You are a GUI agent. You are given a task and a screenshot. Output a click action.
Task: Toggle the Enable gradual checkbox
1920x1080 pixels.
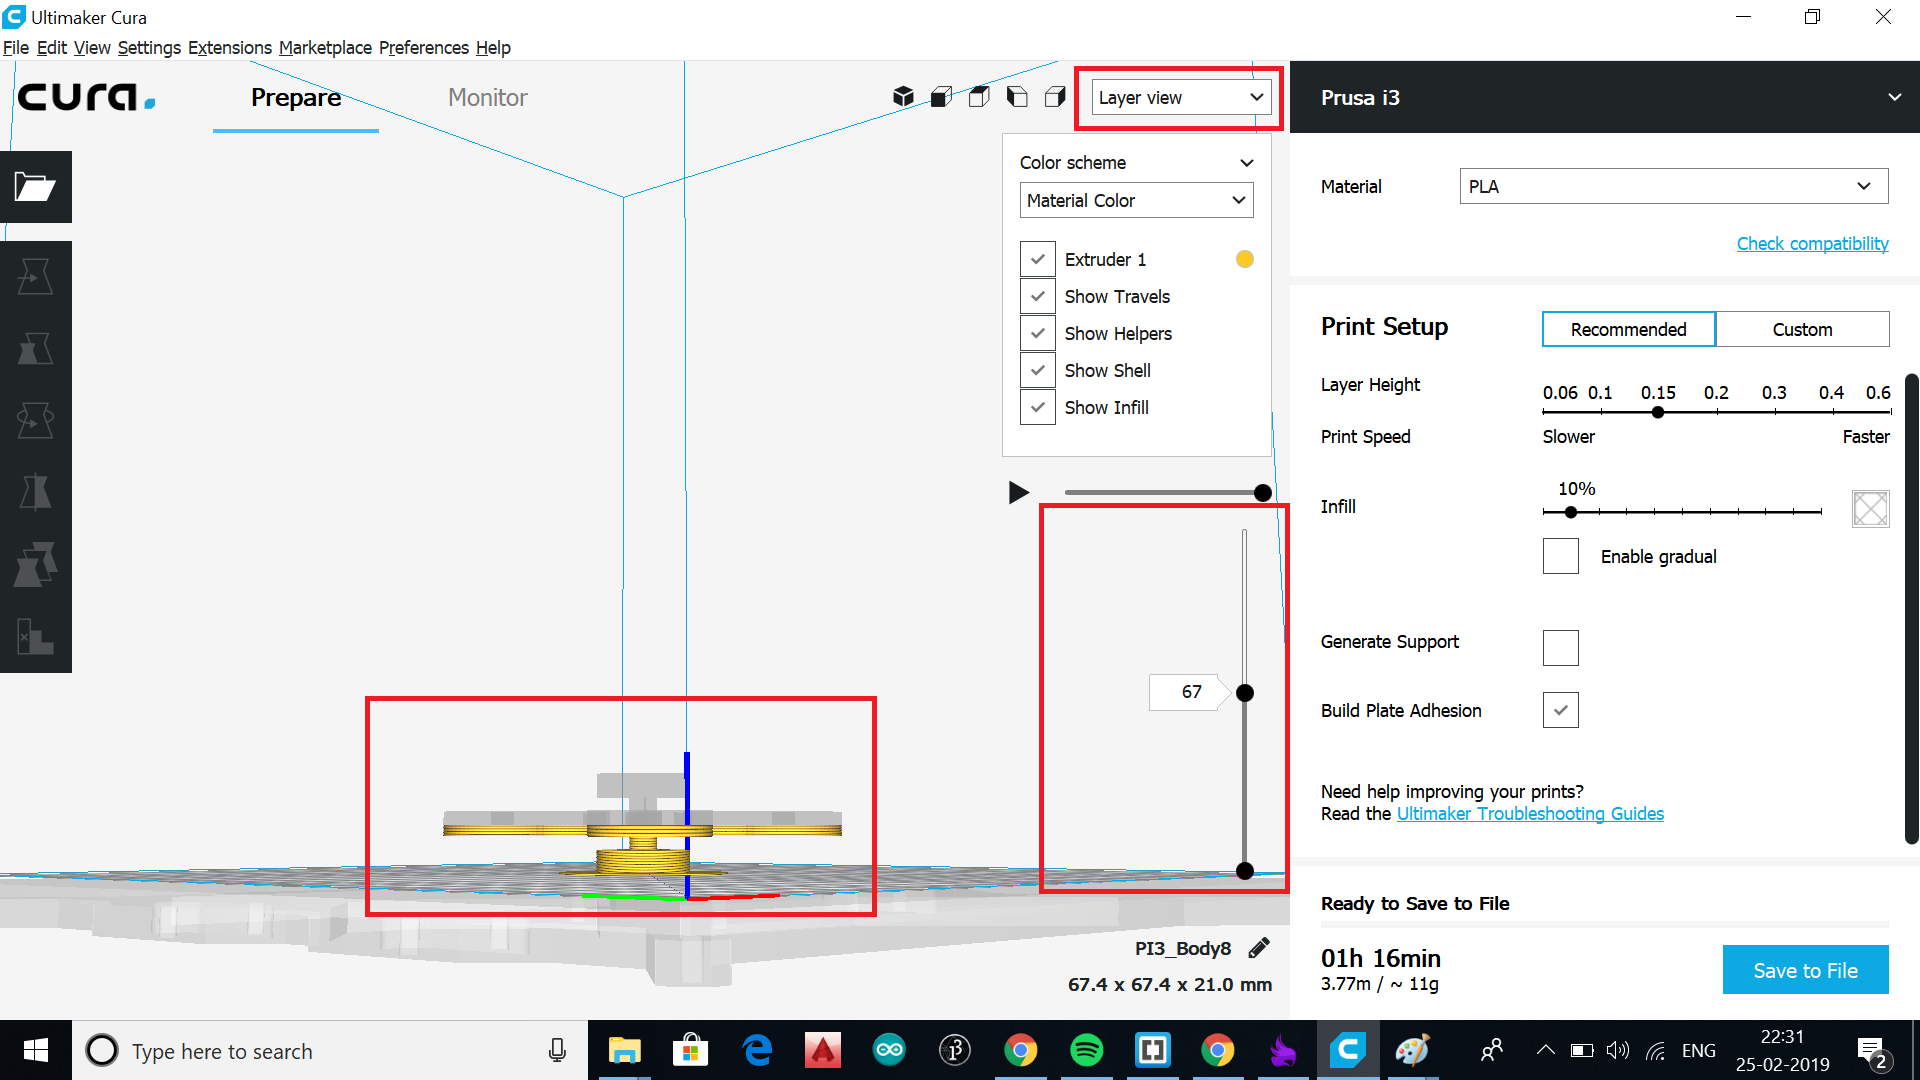(x=1560, y=556)
